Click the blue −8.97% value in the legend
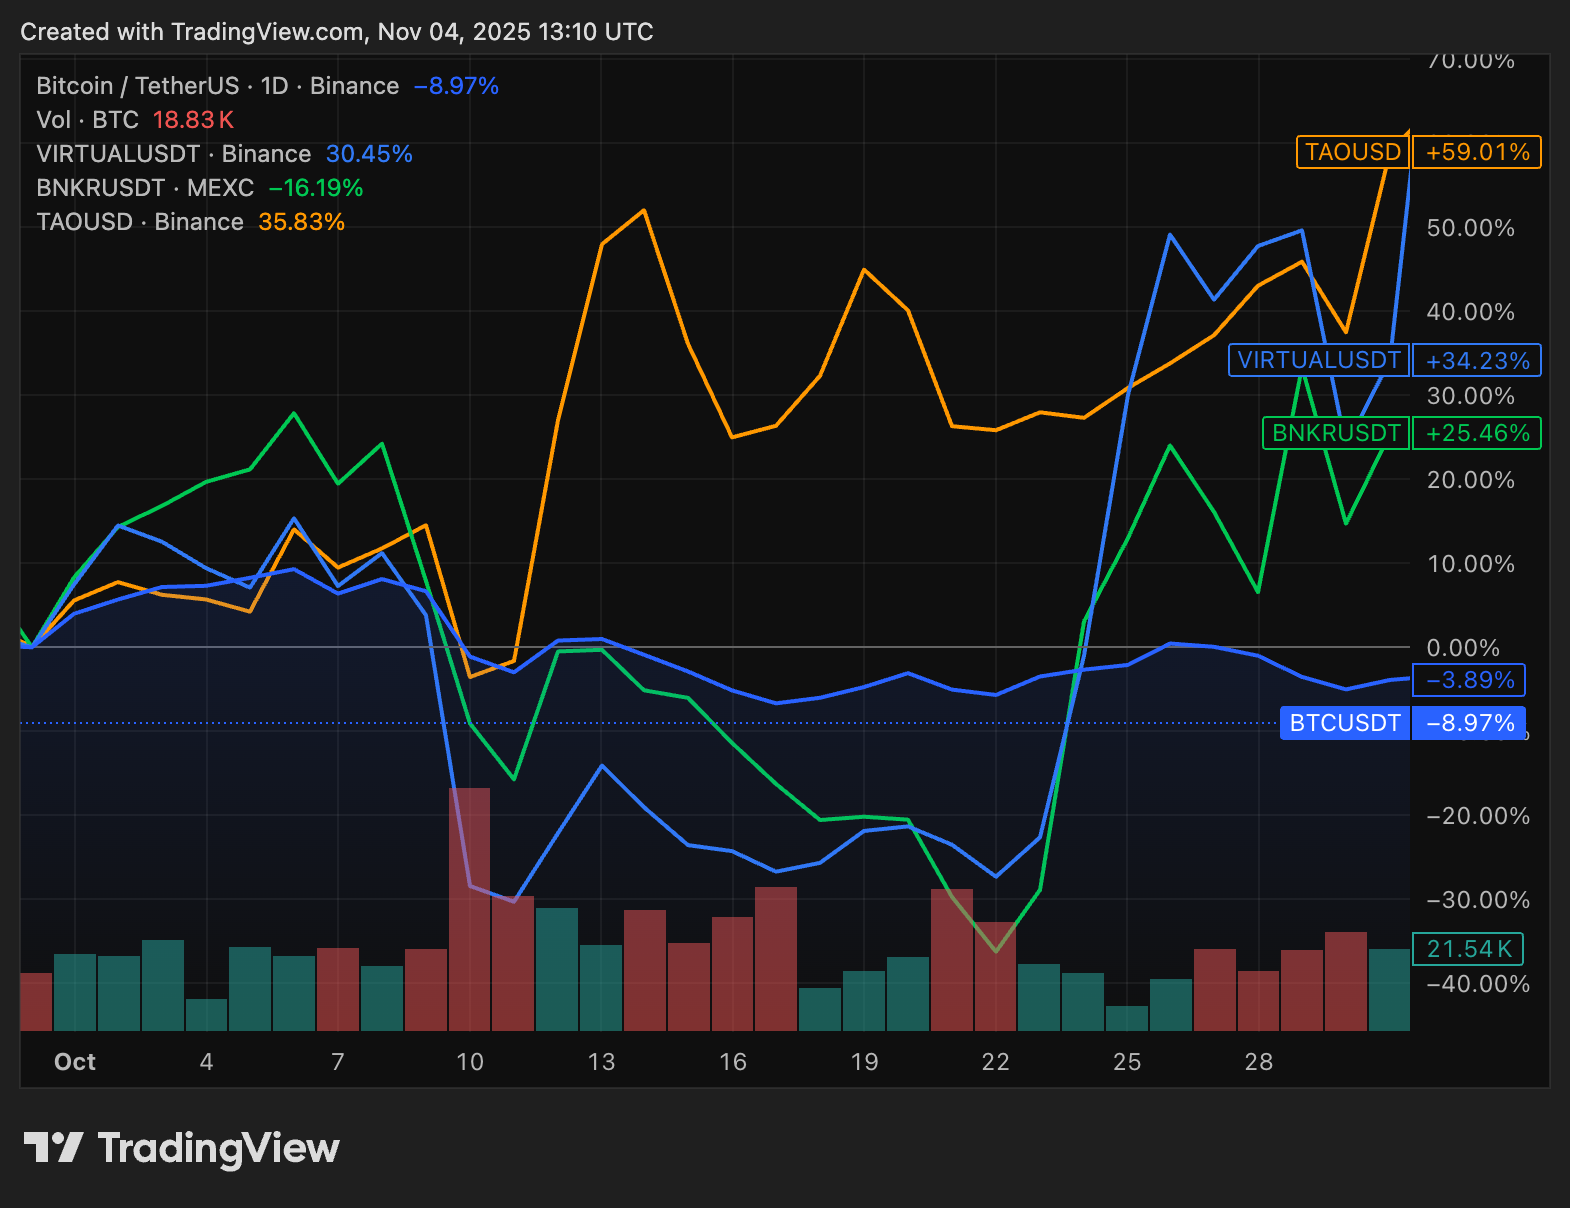The image size is (1570, 1208). click(457, 86)
